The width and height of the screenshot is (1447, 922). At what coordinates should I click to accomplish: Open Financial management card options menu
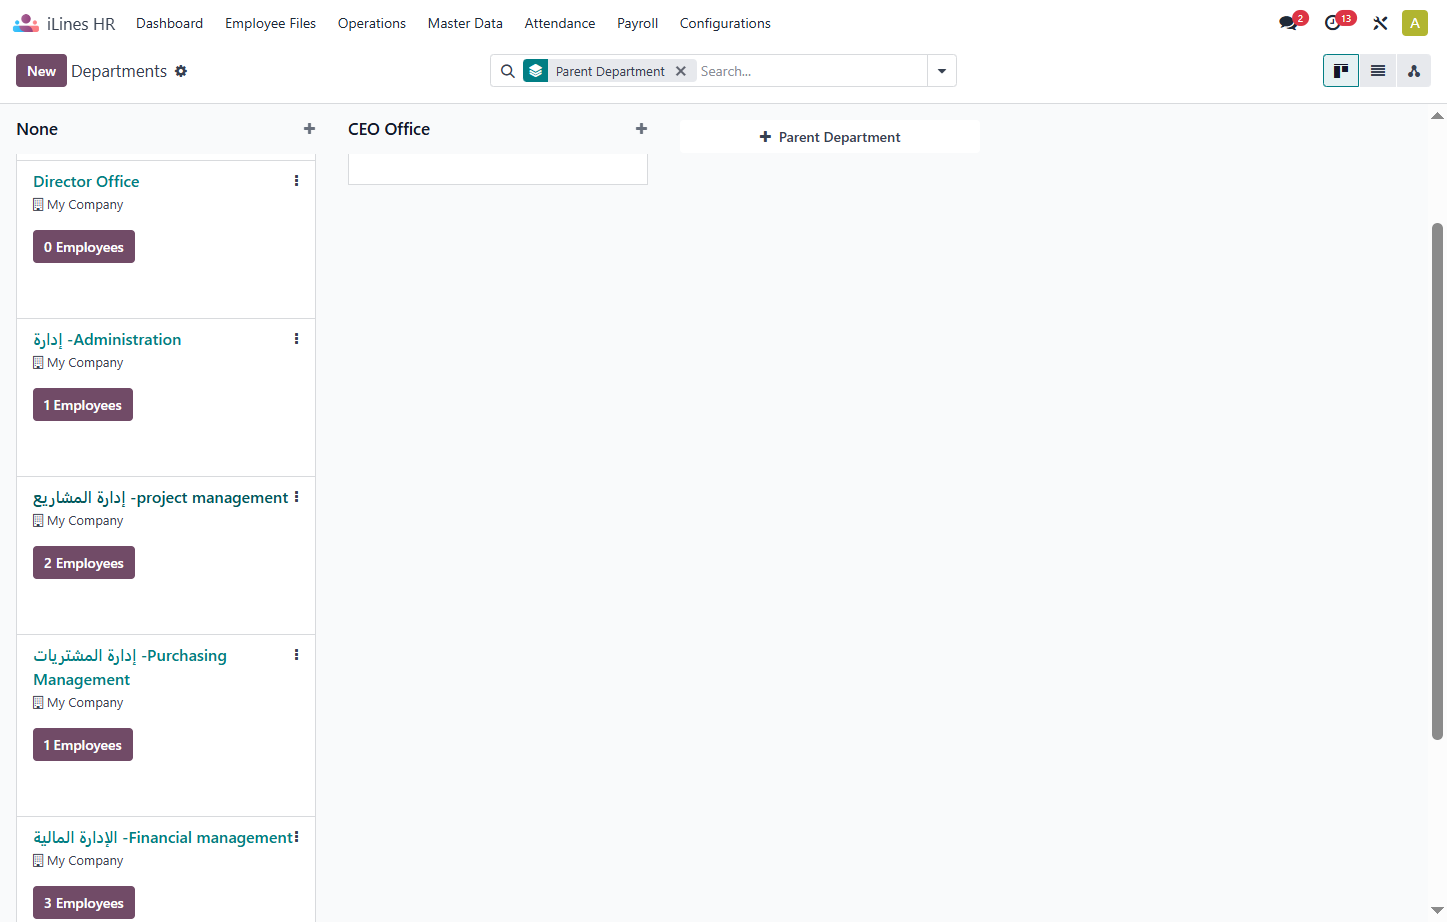(x=296, y=837)
